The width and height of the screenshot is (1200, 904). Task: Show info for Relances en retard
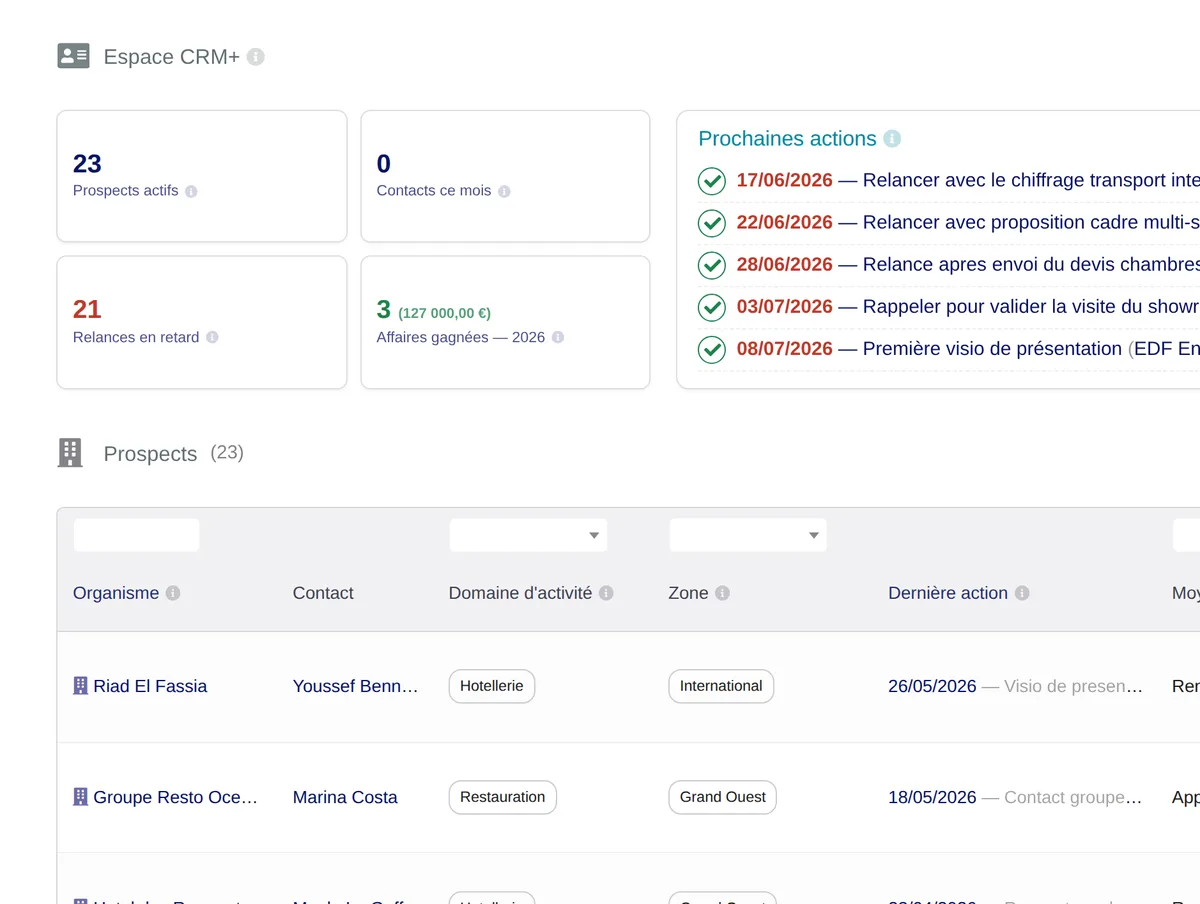point(212,337)
